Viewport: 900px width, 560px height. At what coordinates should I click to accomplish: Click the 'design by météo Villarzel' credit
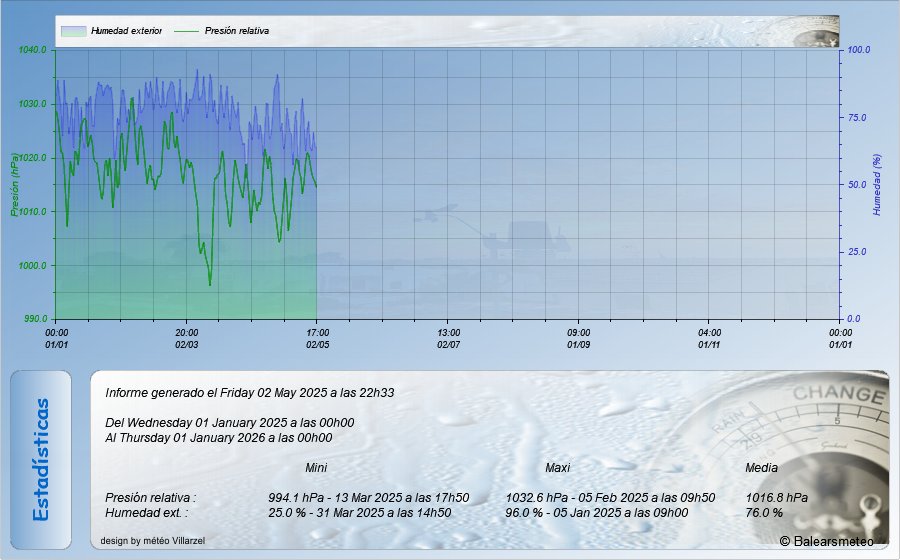point(153,540)
